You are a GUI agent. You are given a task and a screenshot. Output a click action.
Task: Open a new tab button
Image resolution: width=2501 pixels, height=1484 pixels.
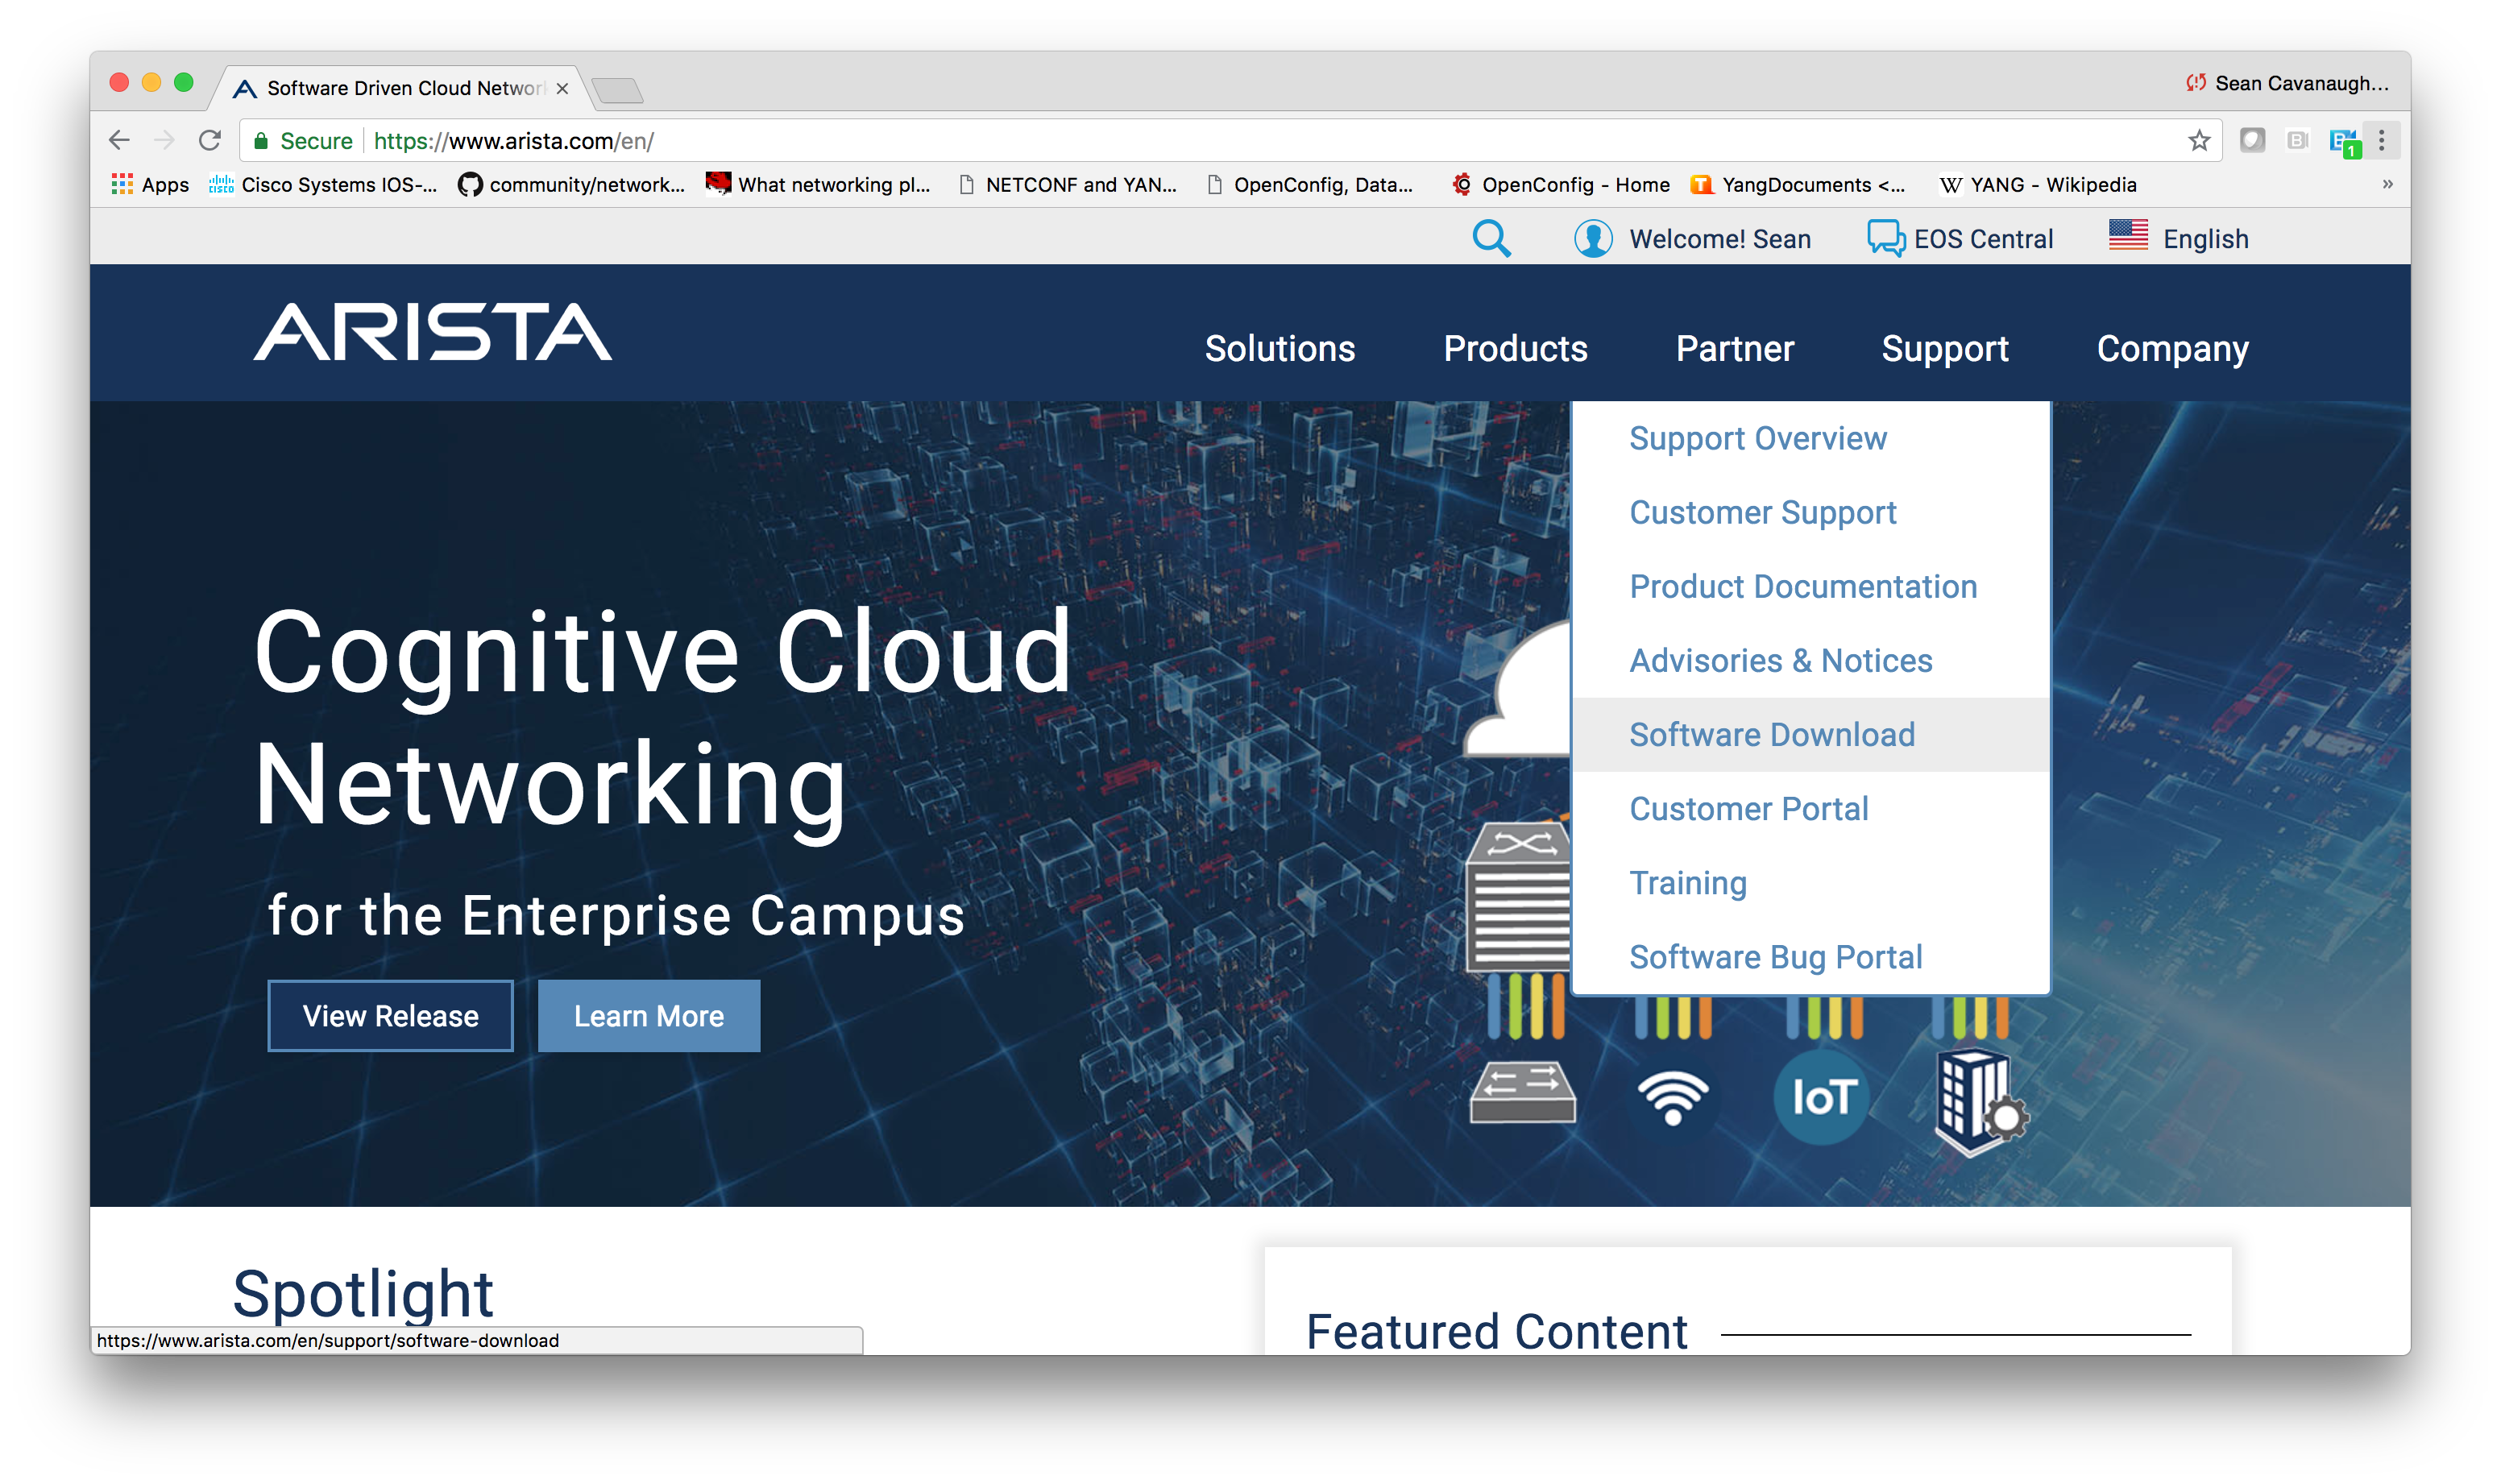617,91
